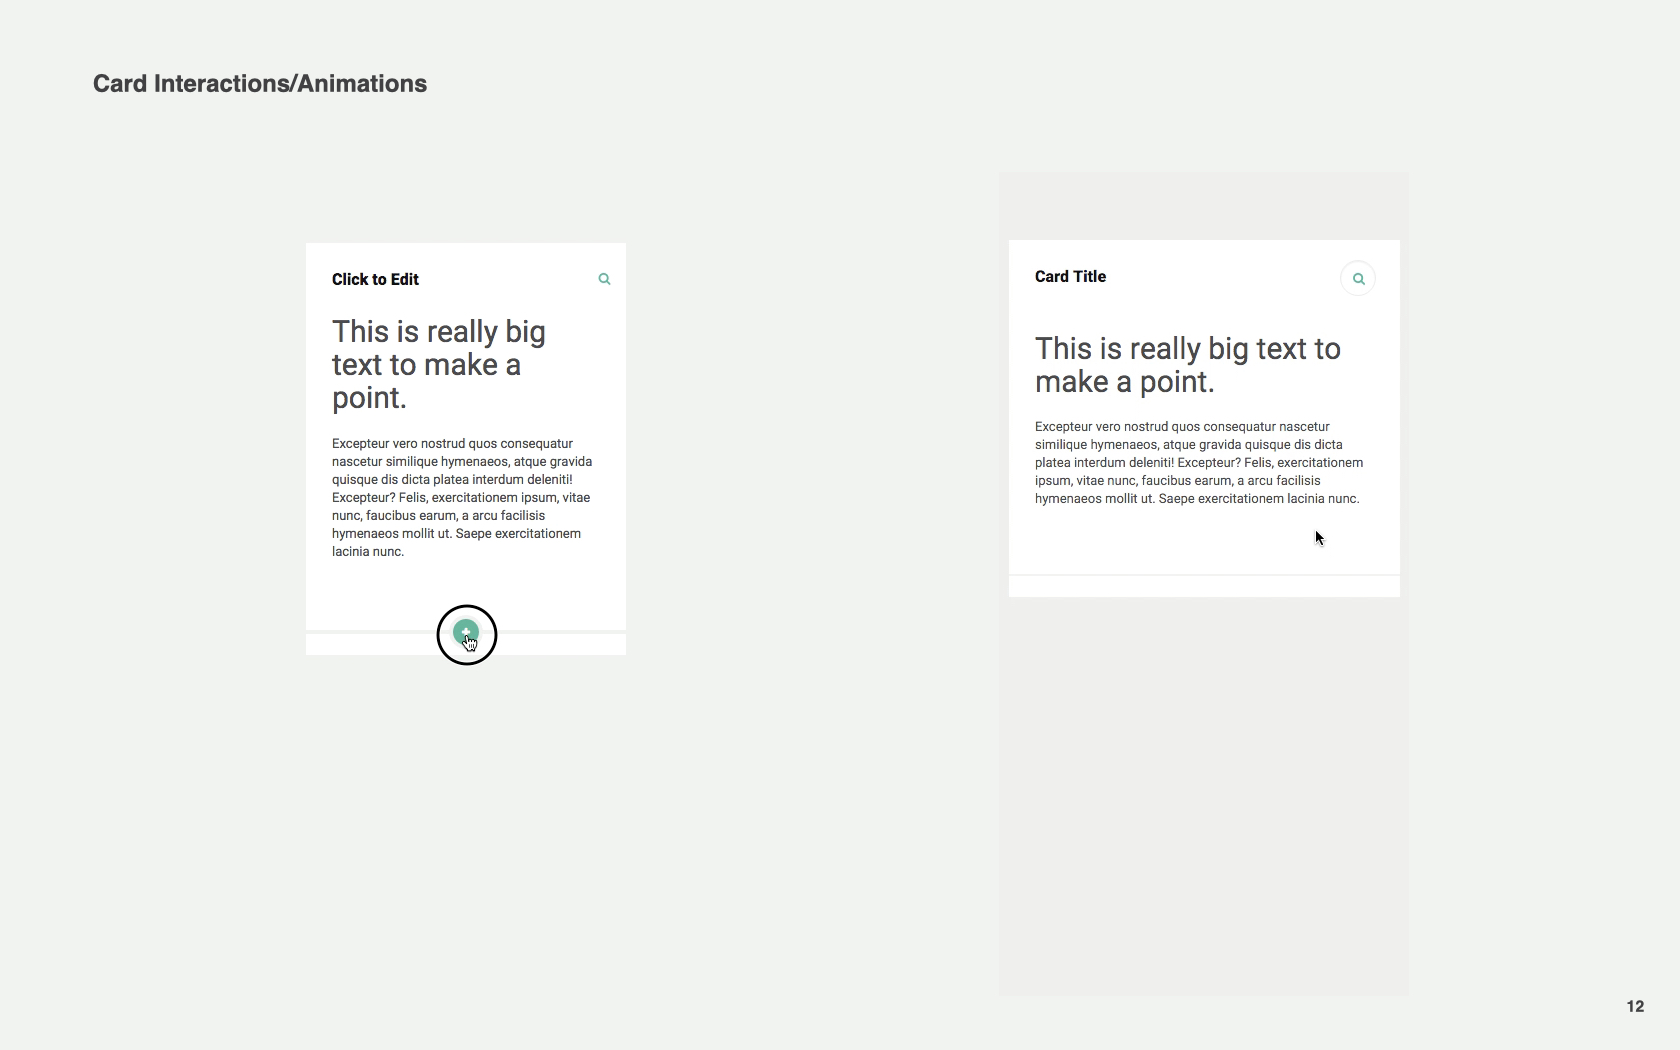Click the big headline text in the right card
This screenshot has width=1680, height=1050.
tap(1187, 365)
